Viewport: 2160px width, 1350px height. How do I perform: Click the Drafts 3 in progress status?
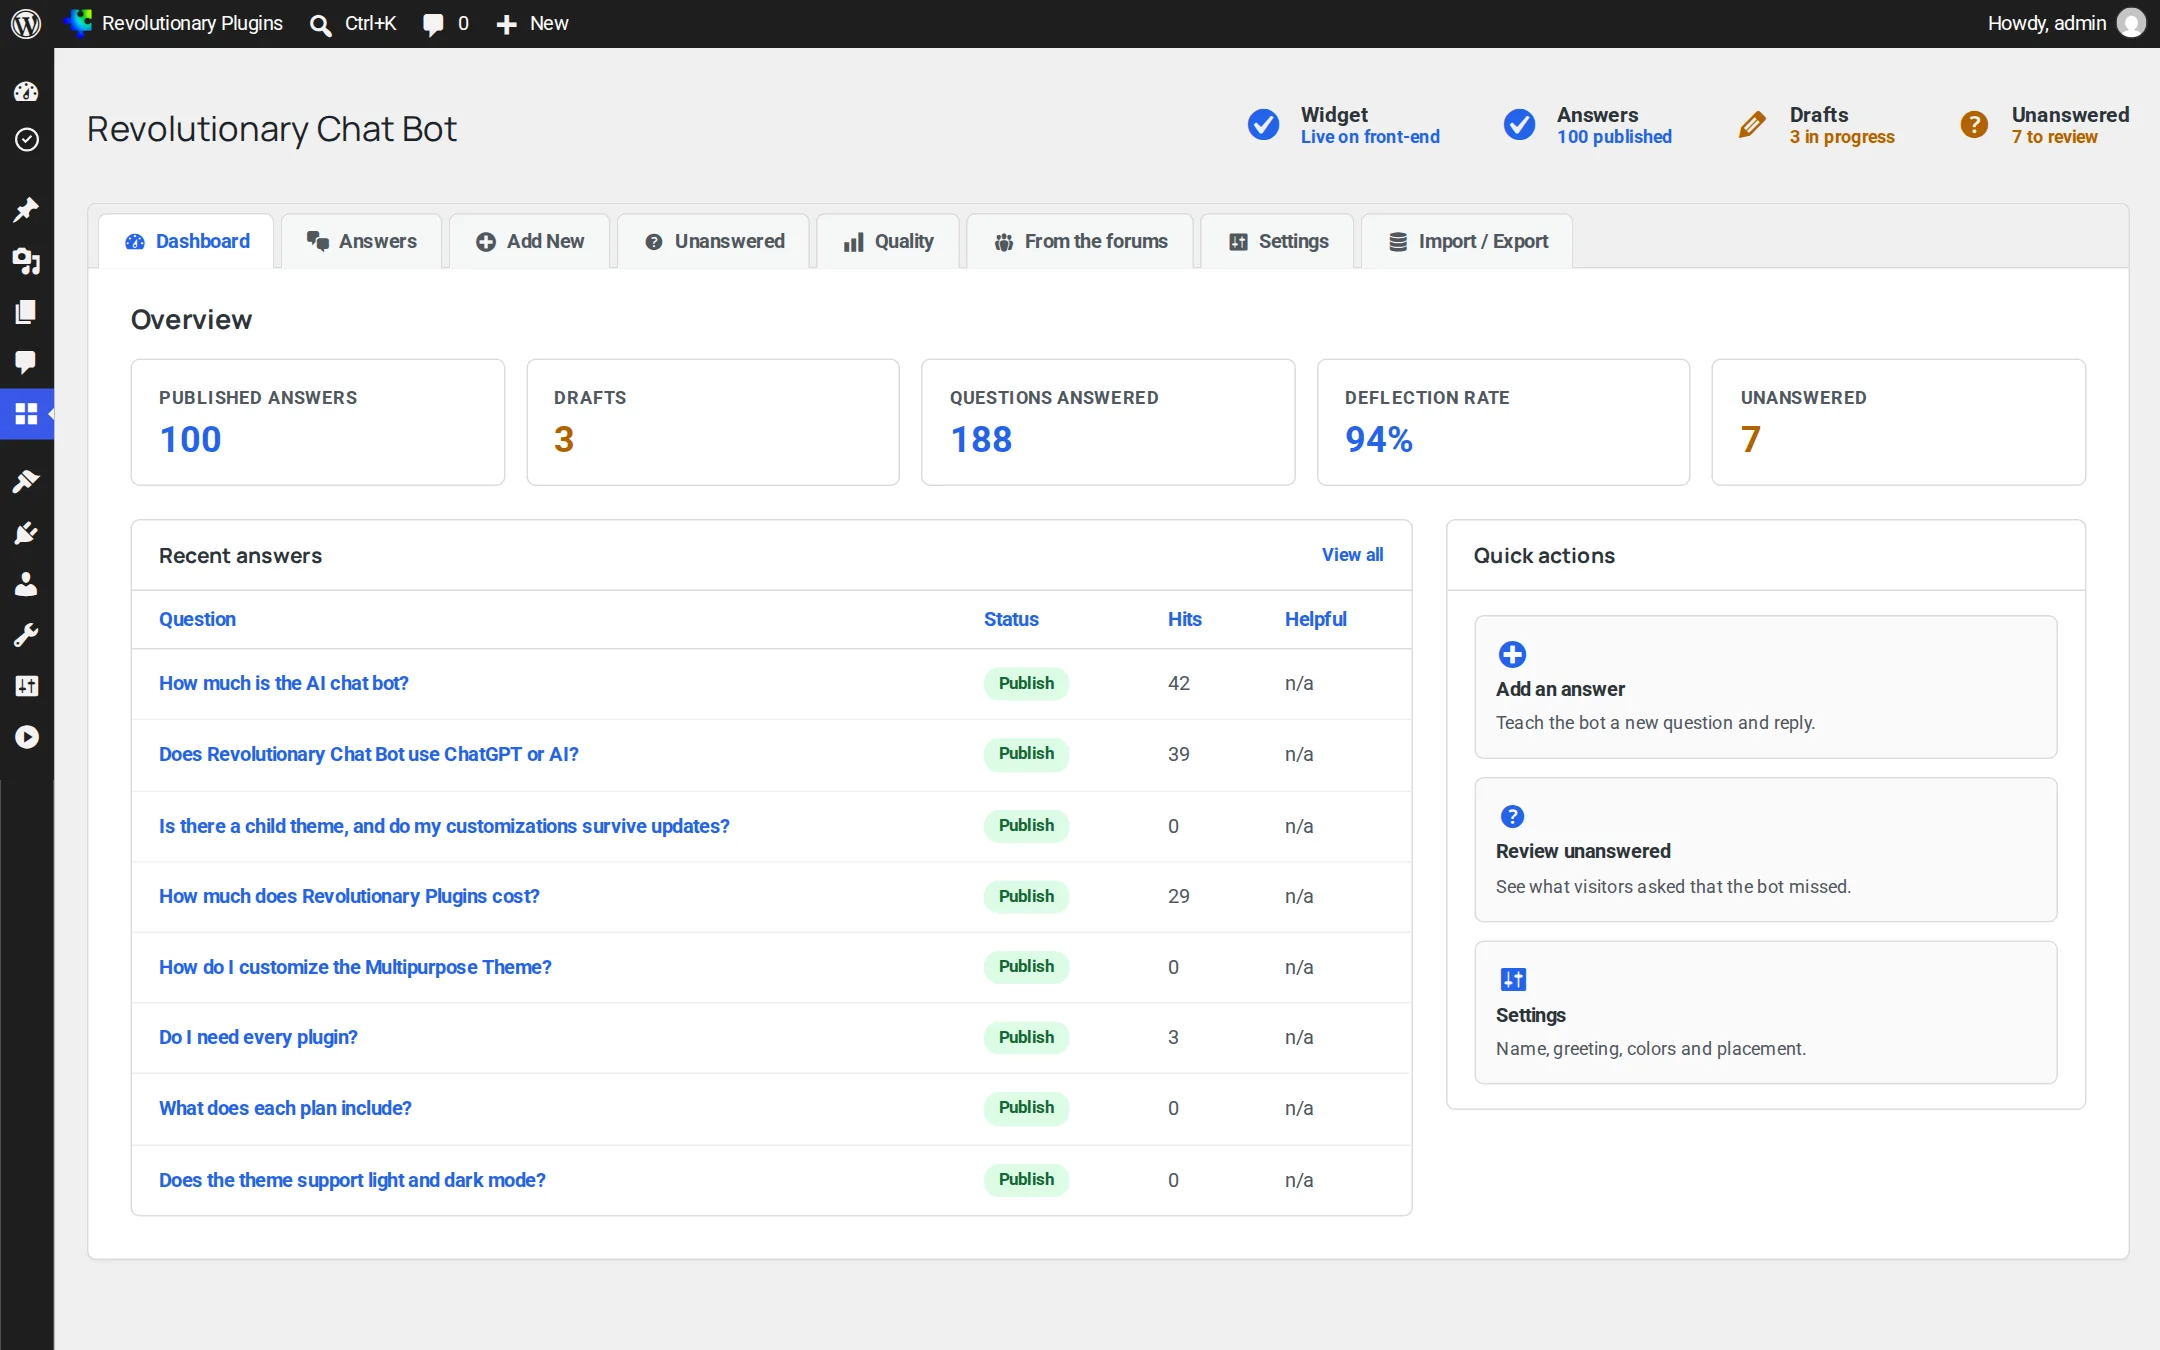click(1816, 125)
